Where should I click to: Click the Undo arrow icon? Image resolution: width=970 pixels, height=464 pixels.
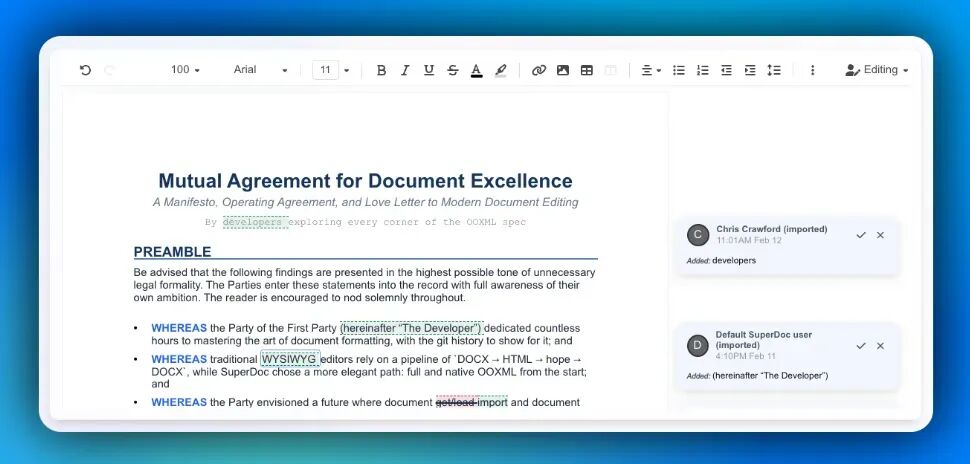pyautogui.click(x=85, y=70)
